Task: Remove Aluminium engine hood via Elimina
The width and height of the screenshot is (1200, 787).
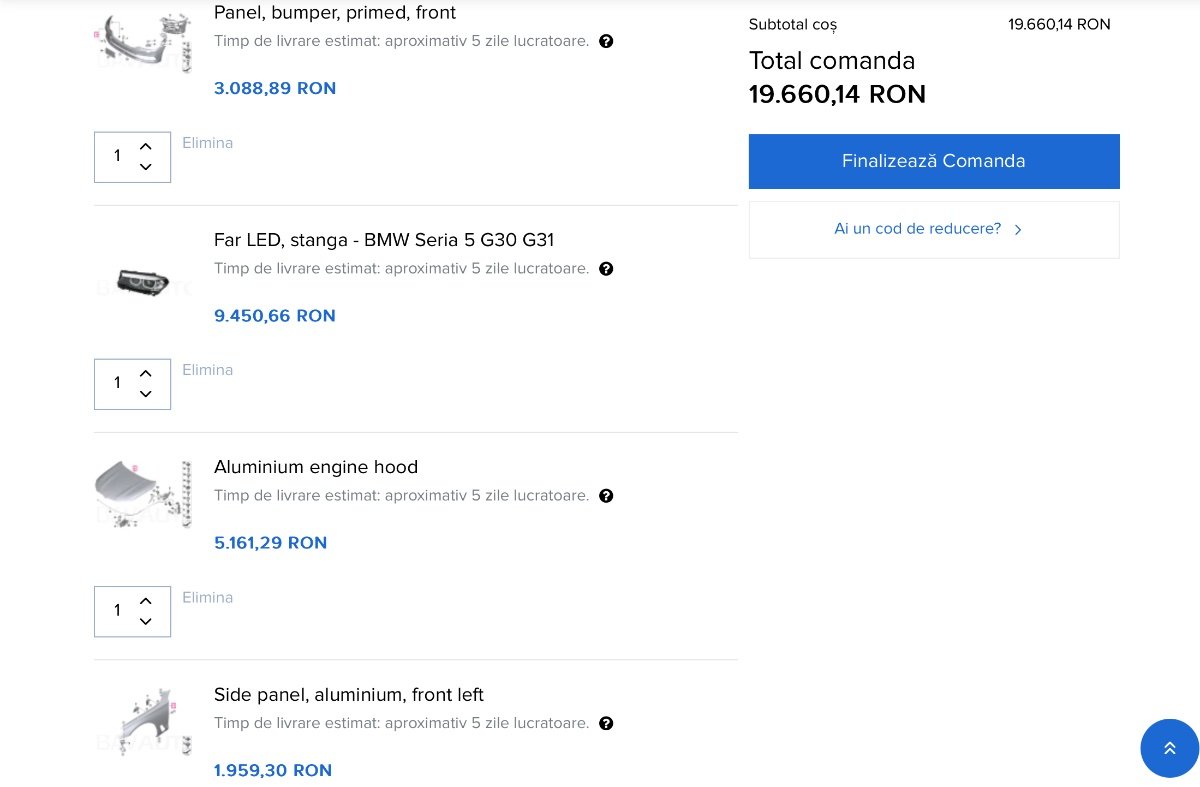Action: [x=207, y=597]
